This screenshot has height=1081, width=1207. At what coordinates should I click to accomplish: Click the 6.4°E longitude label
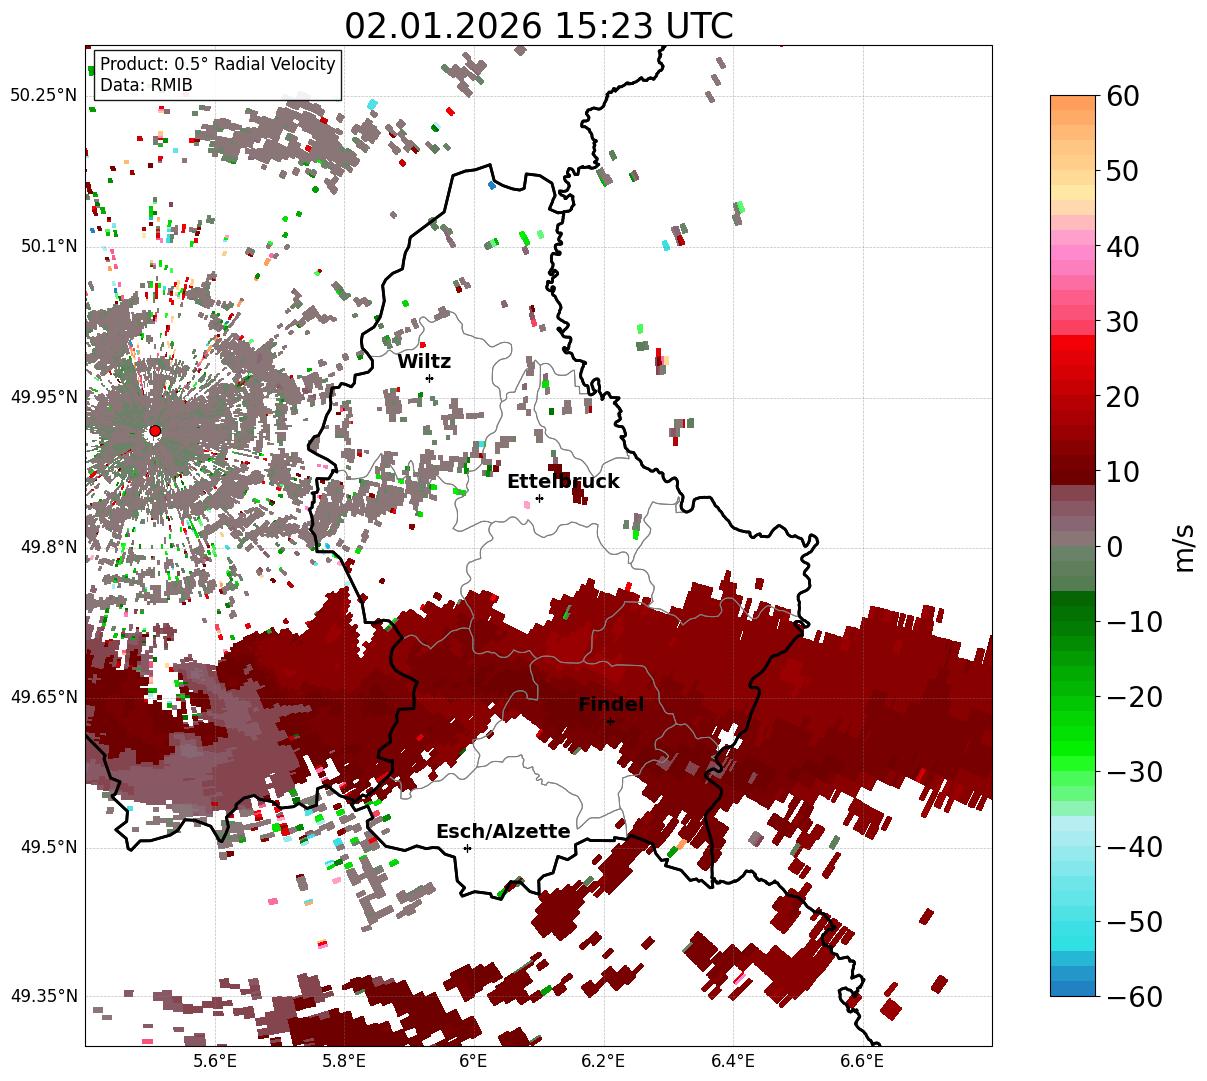click(x=732, y=1060)
